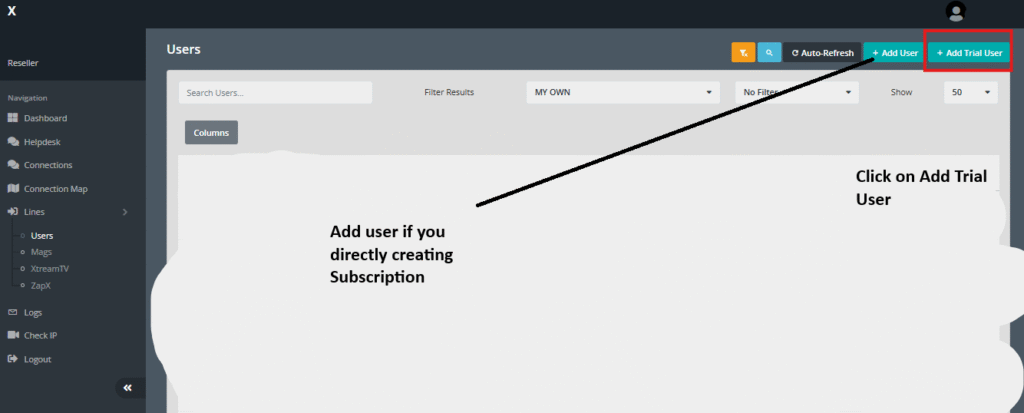This screenshot has height=413, width=1024.
Task: Open Connection Map in sidebar
Action: click(55, 188)
